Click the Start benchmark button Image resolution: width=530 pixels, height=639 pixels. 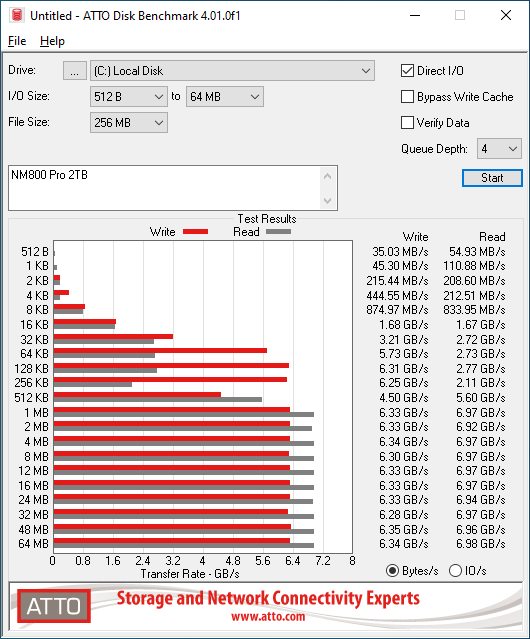coord(492,178)
